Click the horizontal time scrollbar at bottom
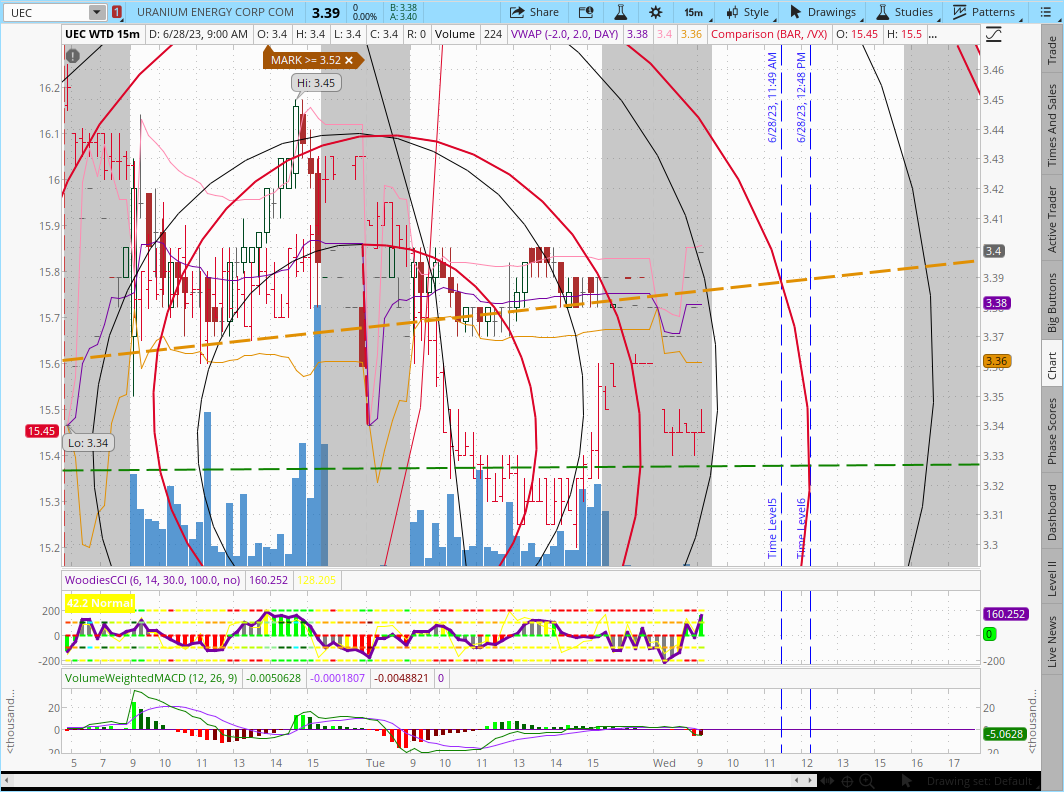The height and width of the screenshot is (792, 1064). 400,780
